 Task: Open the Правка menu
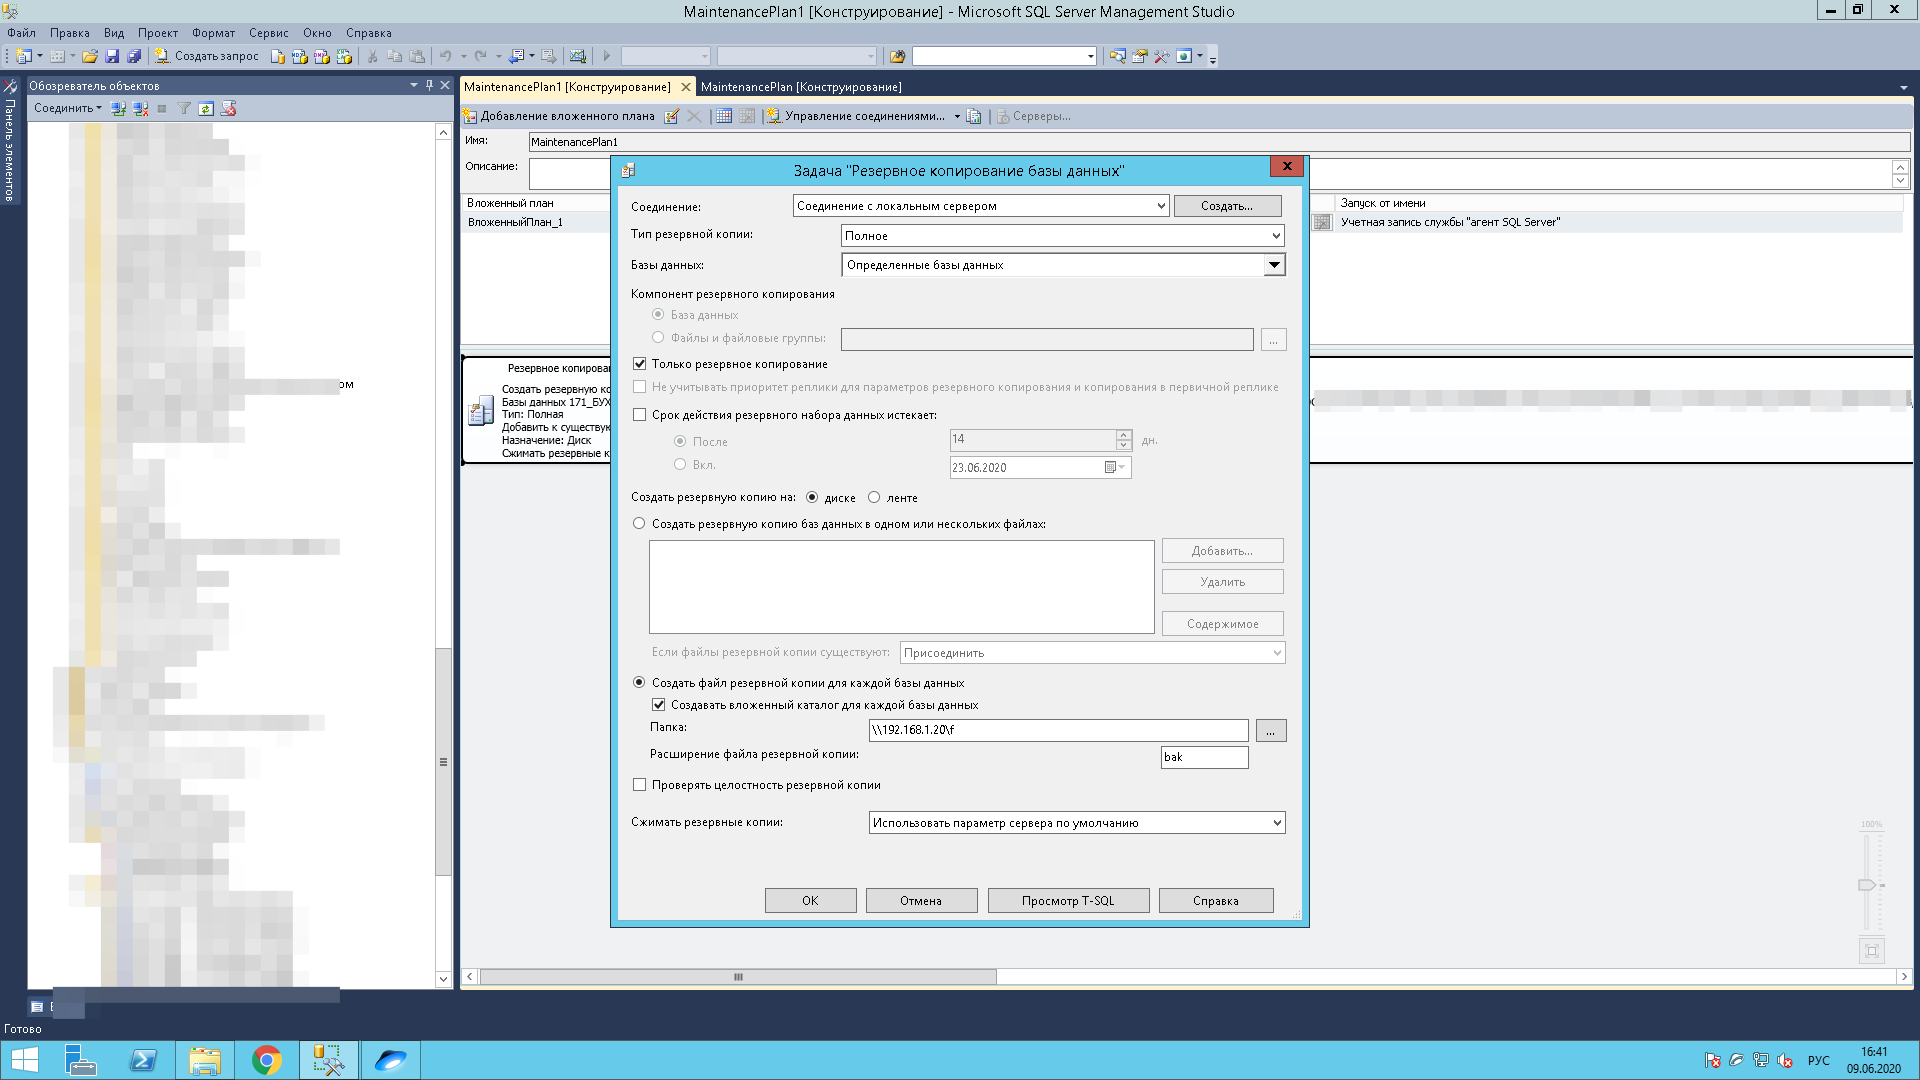tap(70, 33)
